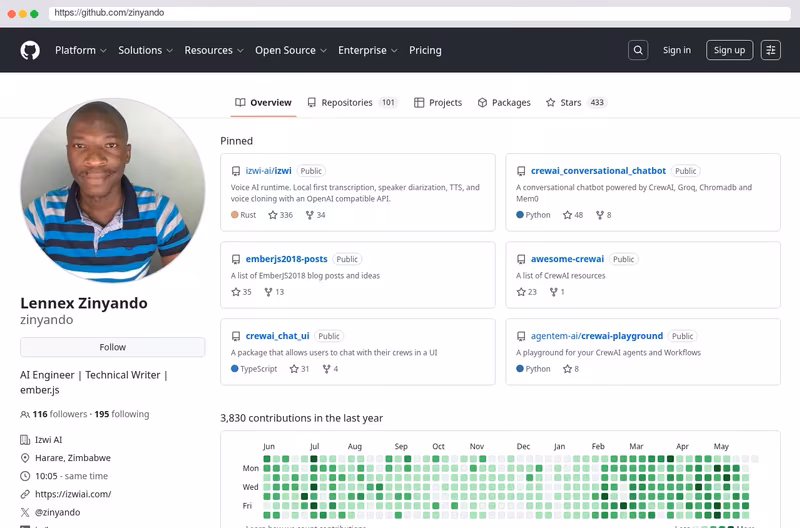Open the agentem-ai/crewai-playground repository link
The width and height of the screenshot is (800, 528).
point(596,336)
